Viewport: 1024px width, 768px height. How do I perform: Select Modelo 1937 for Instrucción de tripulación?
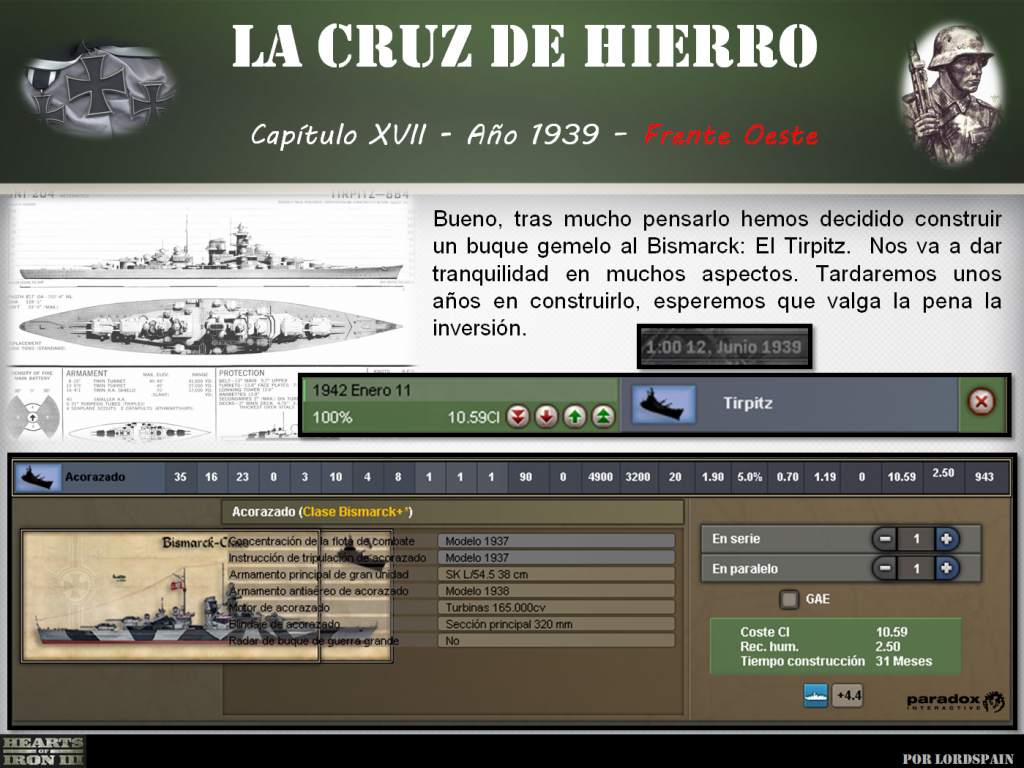556,558
